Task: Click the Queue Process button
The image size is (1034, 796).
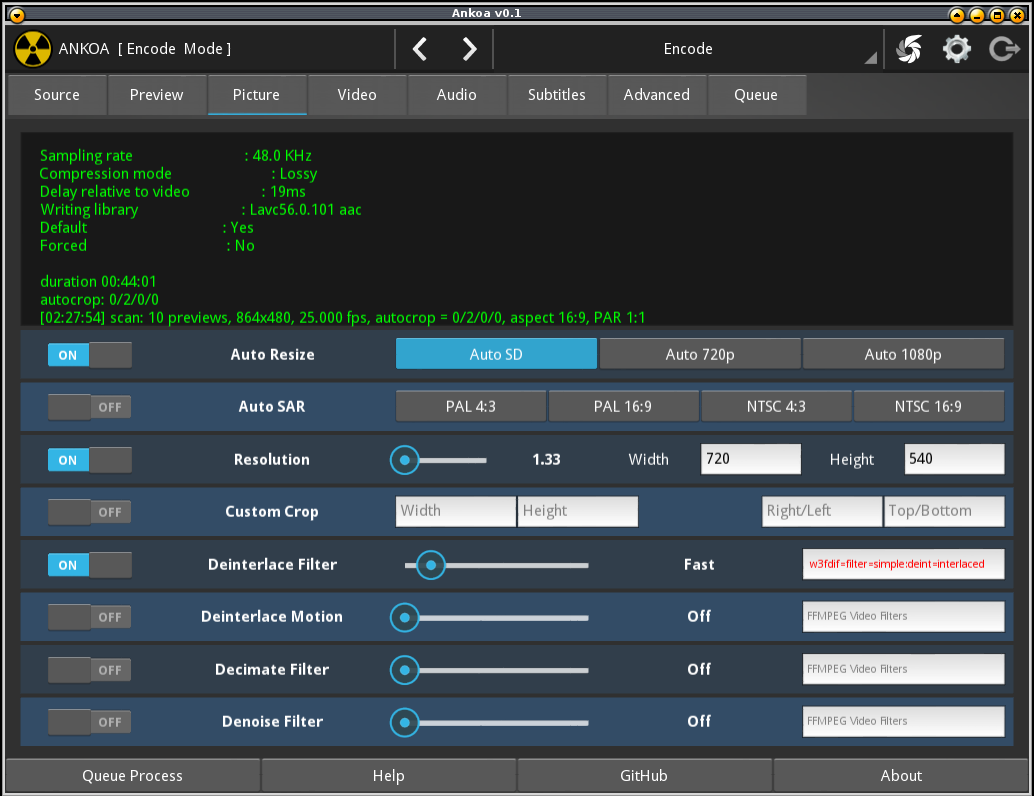Action: point(133,776)
